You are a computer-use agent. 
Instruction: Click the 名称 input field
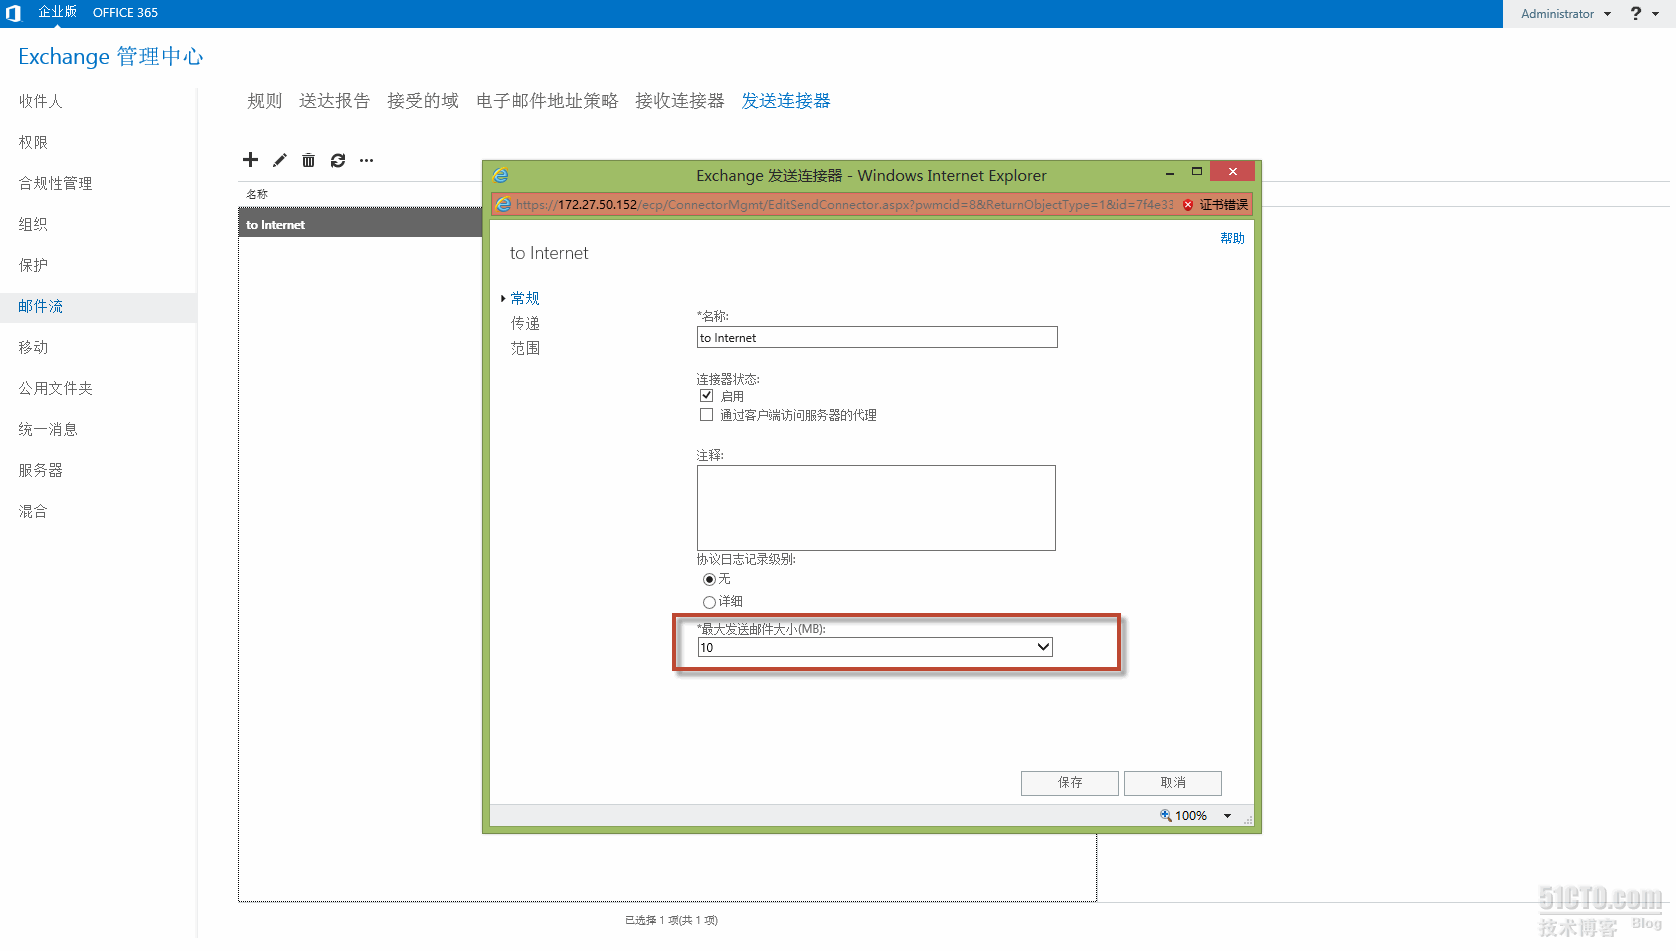click(877, 337)
